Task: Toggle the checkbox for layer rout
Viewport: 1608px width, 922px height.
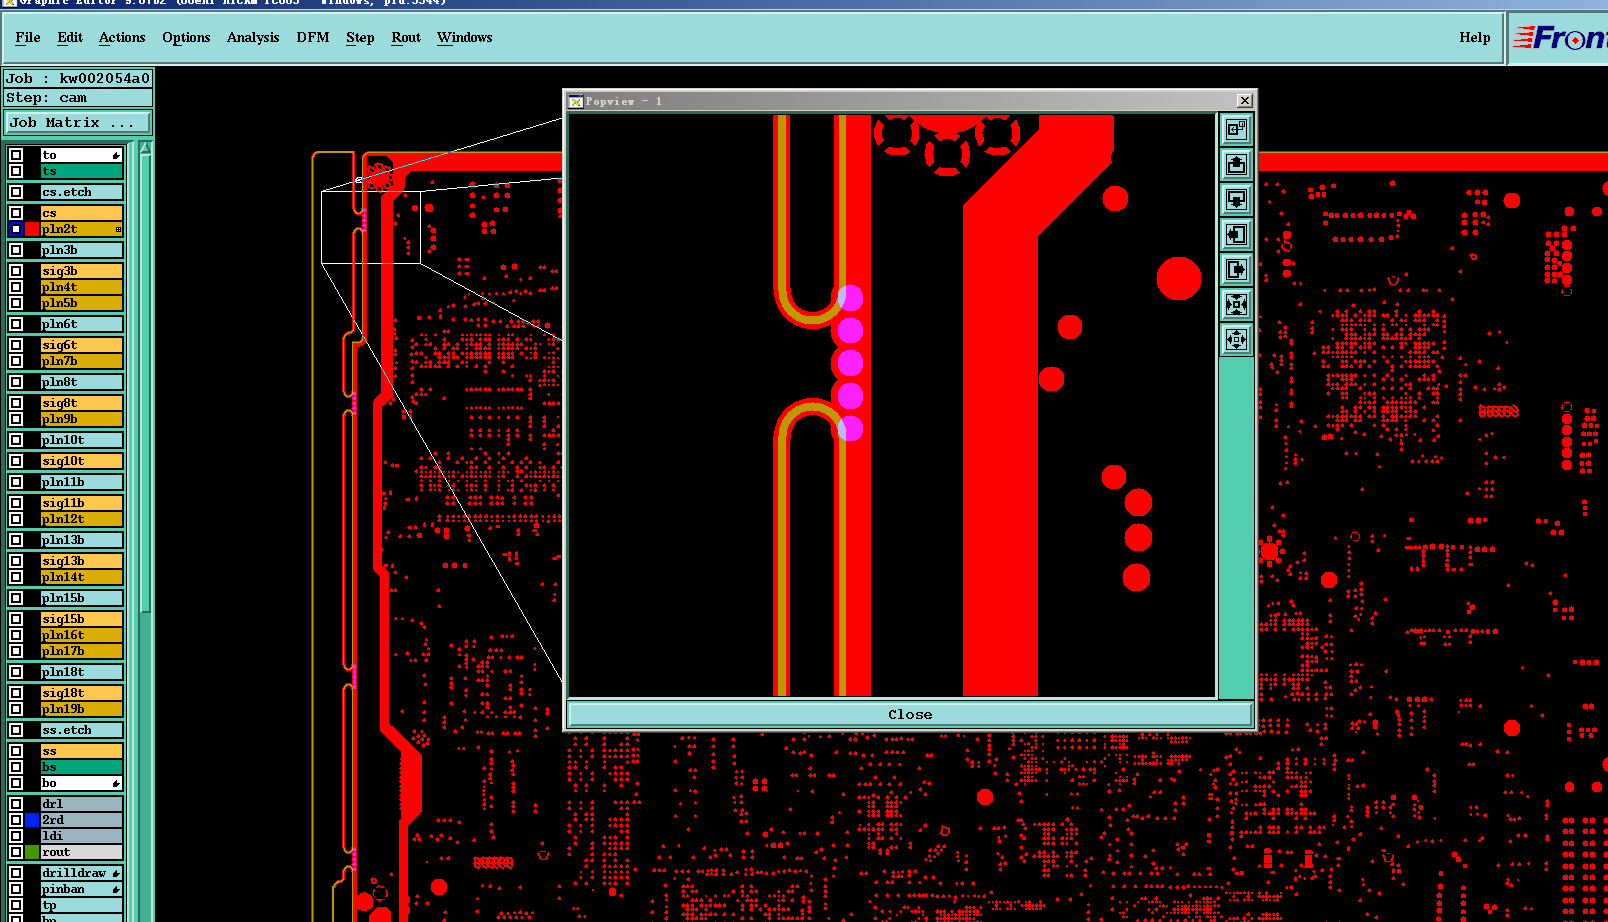Action: tap(16, 852)
